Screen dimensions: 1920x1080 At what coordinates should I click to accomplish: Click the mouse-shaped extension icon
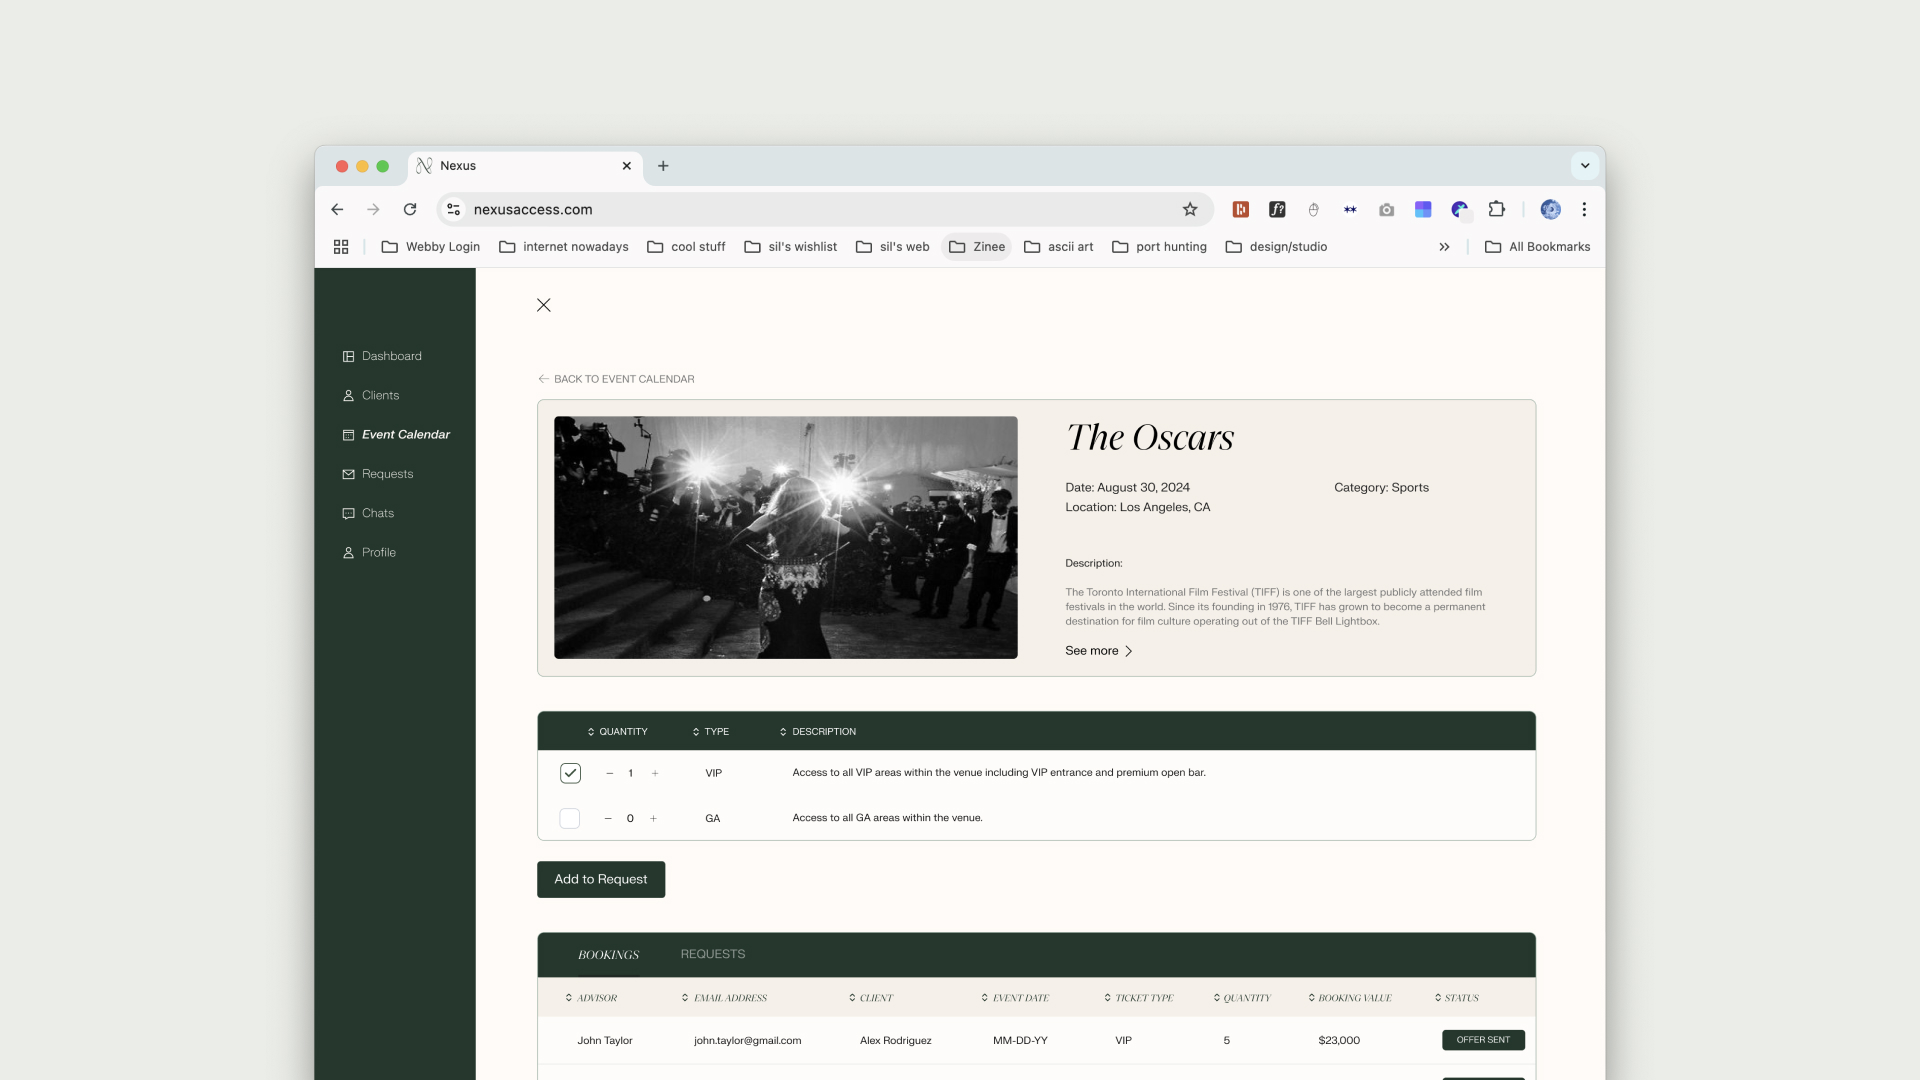tap(1314, 209)
